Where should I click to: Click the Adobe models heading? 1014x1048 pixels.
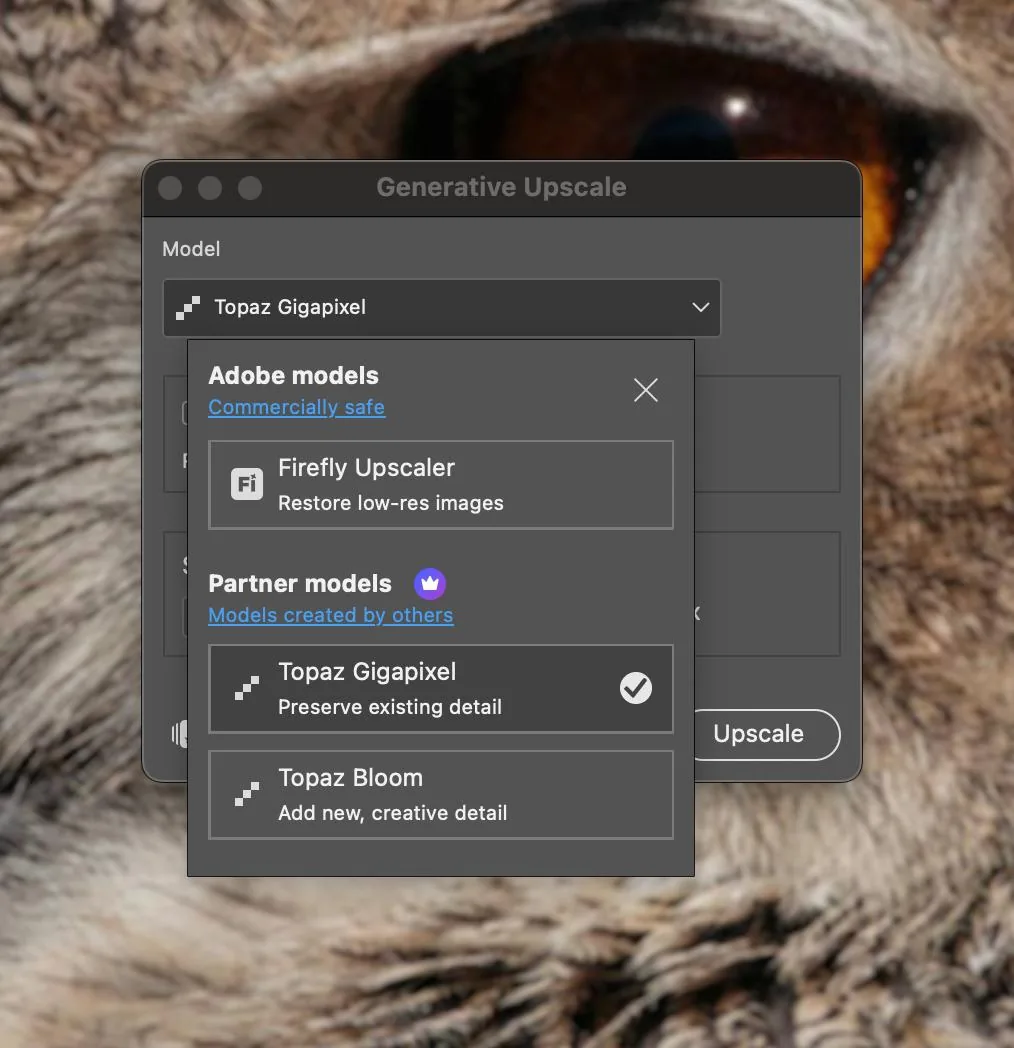click(293, 376)
